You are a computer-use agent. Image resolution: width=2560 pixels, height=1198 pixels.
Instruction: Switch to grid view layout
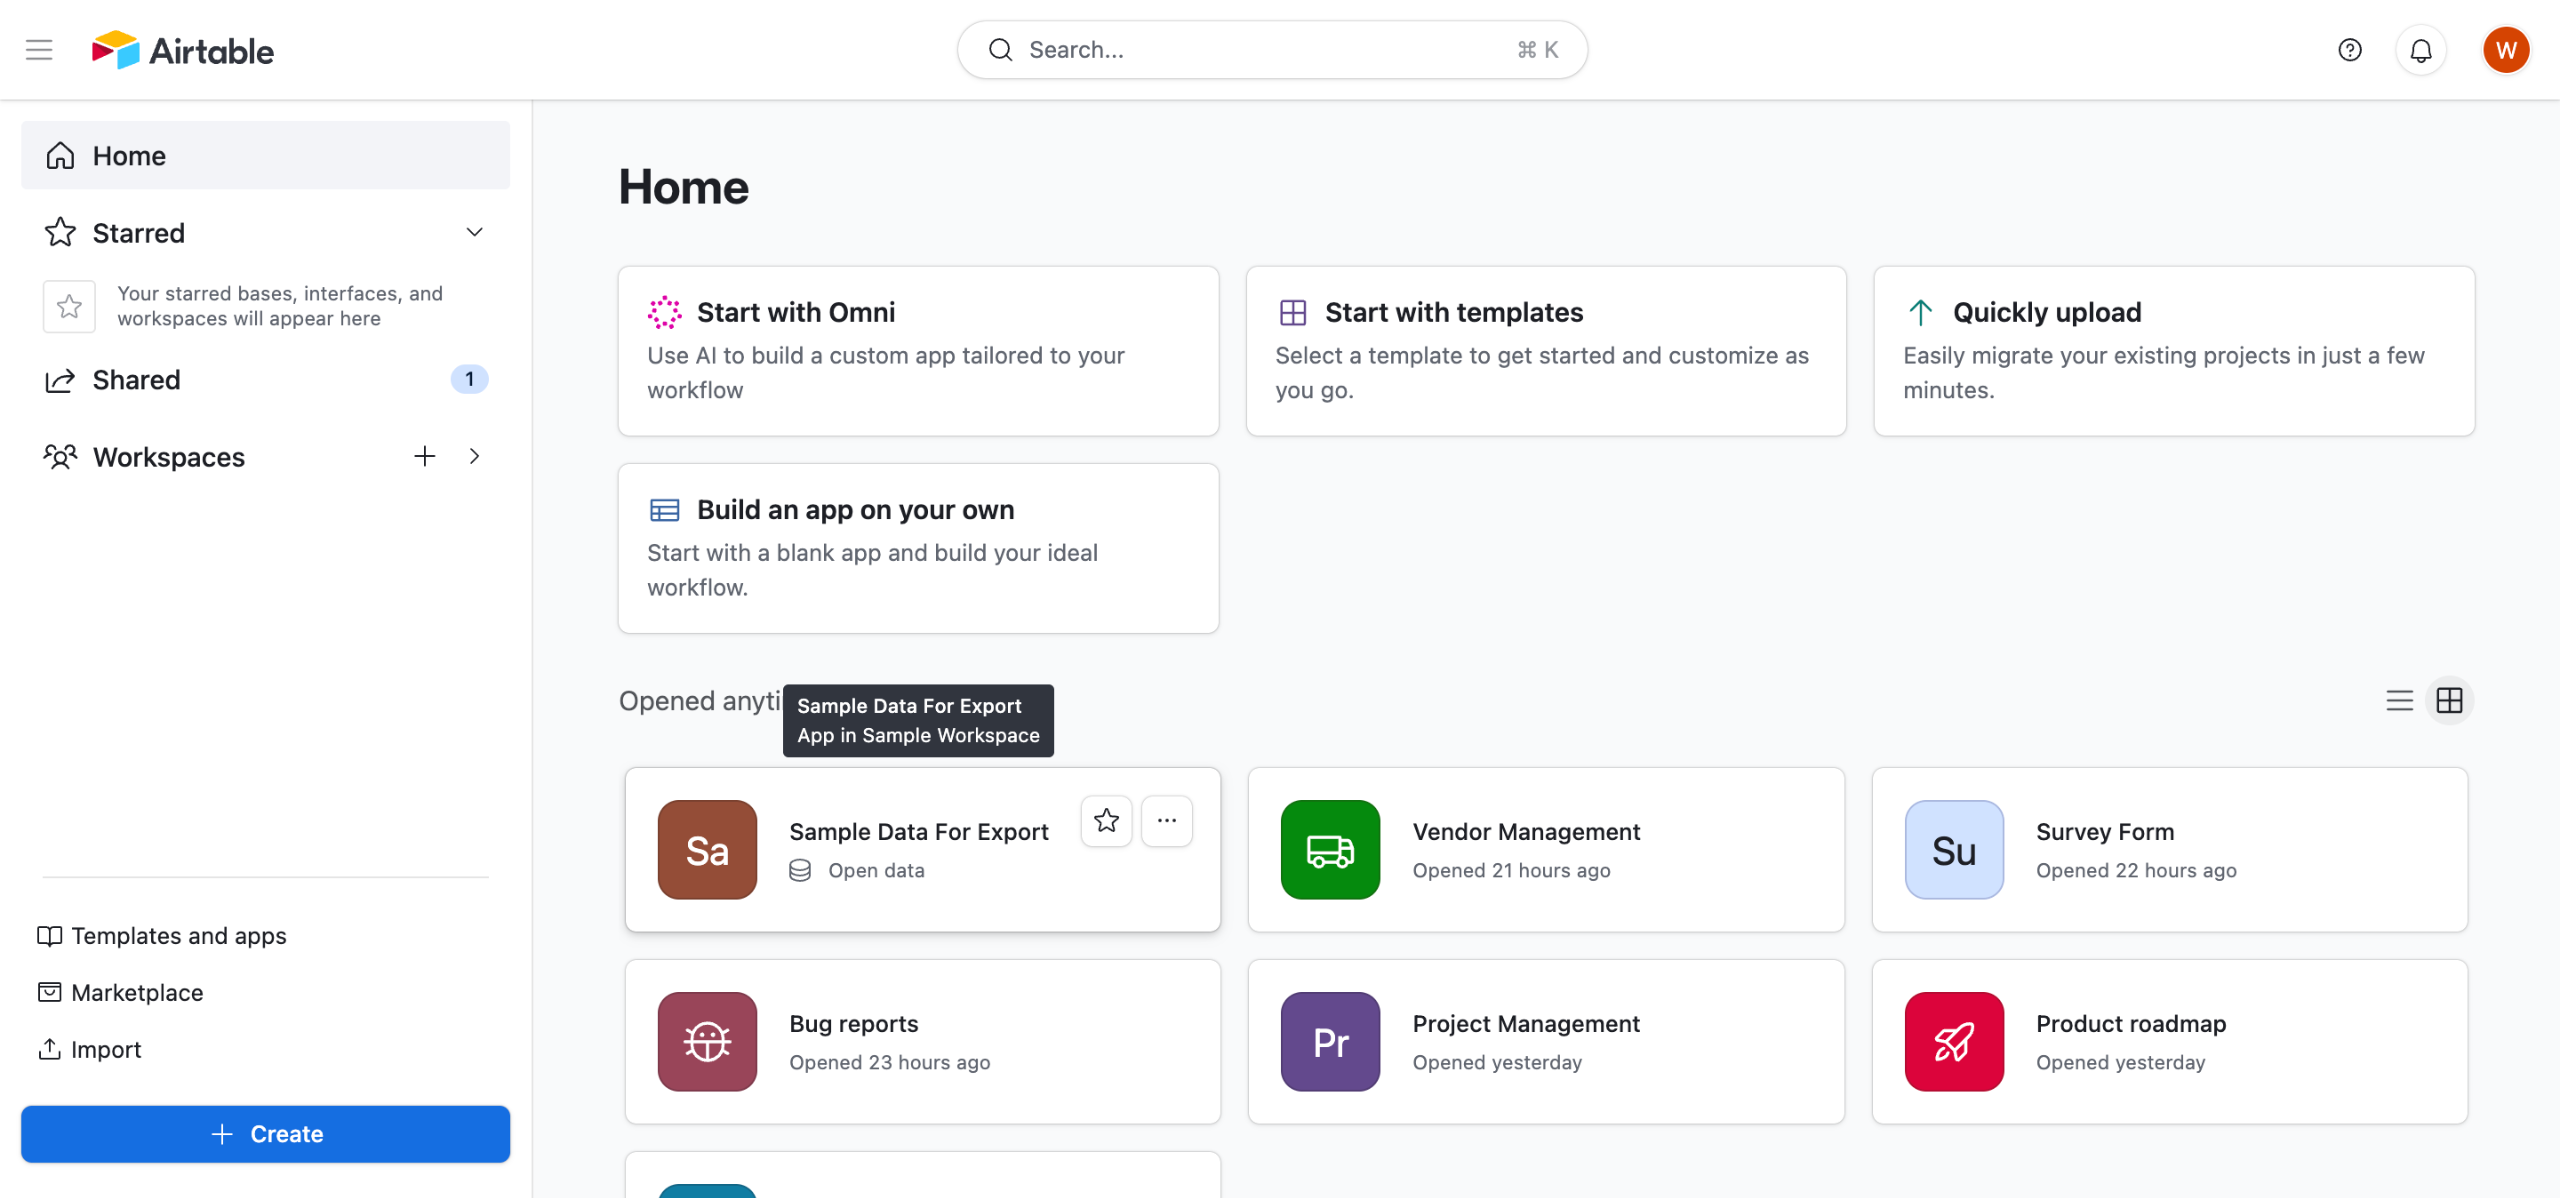click(2449, 700)
